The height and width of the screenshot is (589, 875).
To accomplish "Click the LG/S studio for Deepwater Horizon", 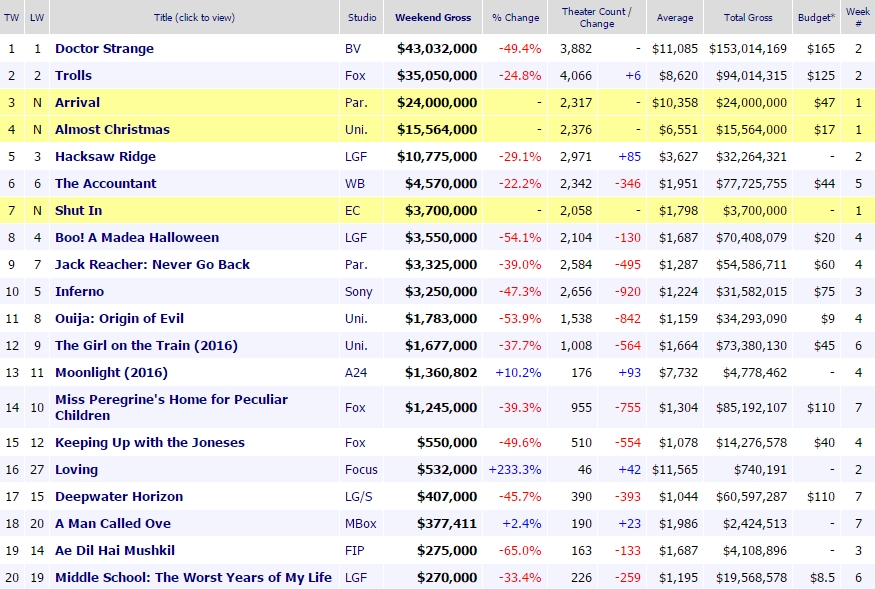I will (x=358, y=497).
